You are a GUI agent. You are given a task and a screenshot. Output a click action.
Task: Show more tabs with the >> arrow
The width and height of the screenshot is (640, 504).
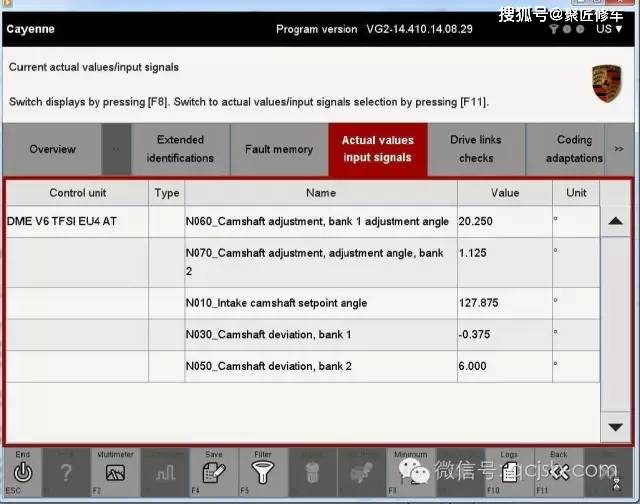[x=619, y=149]
